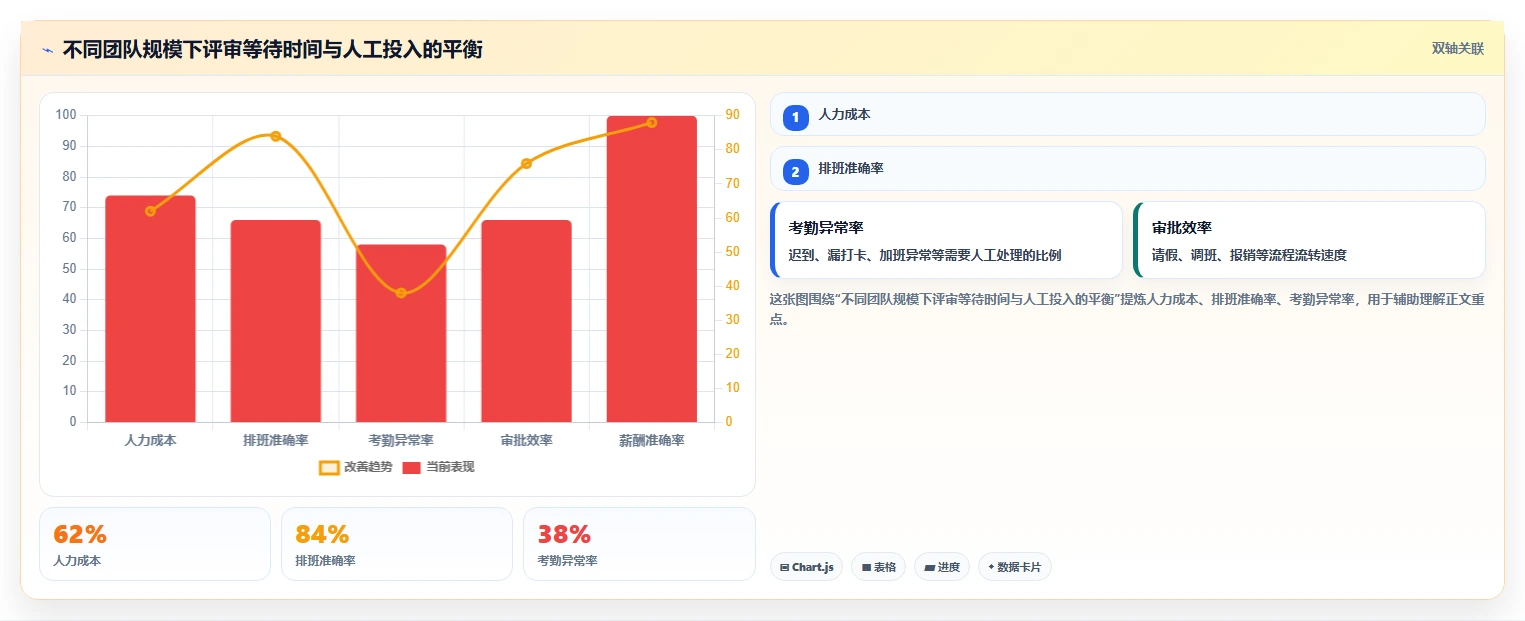Select the 人力成本 red bar

[150, 309]
